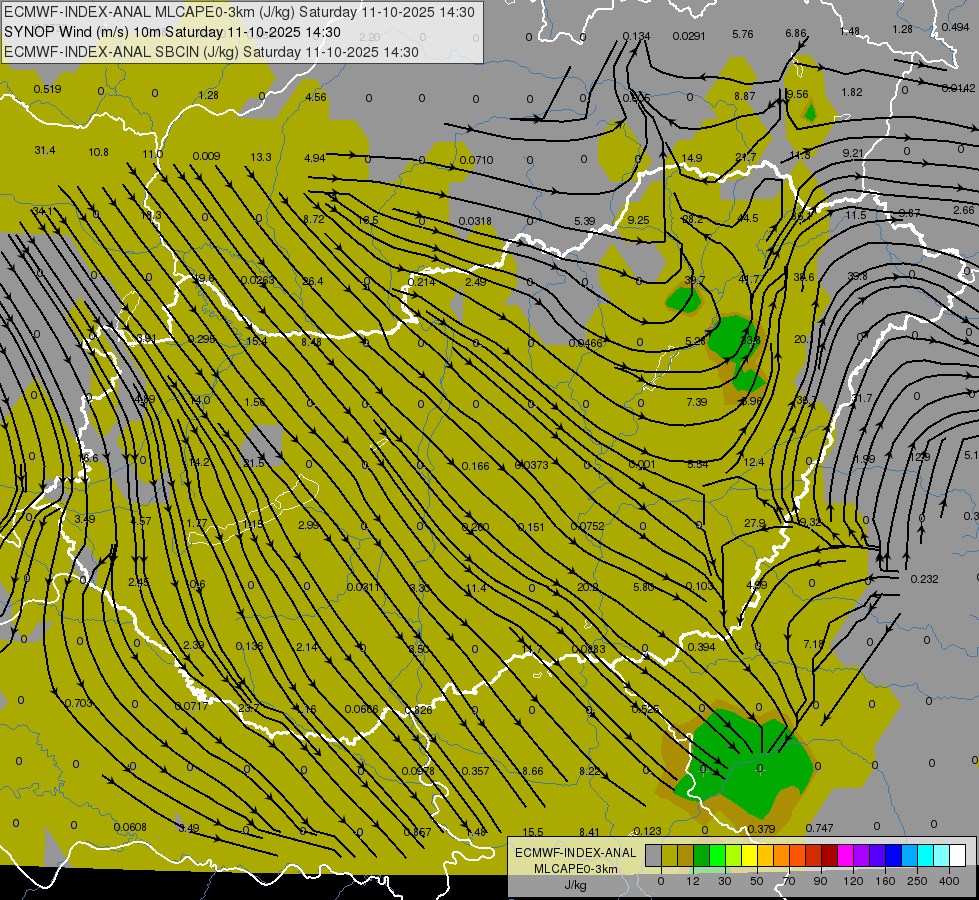The height and width of the screenshot is (900, 979).
Task: Click the gray swatch in the legend
Action: coord(653,855)
